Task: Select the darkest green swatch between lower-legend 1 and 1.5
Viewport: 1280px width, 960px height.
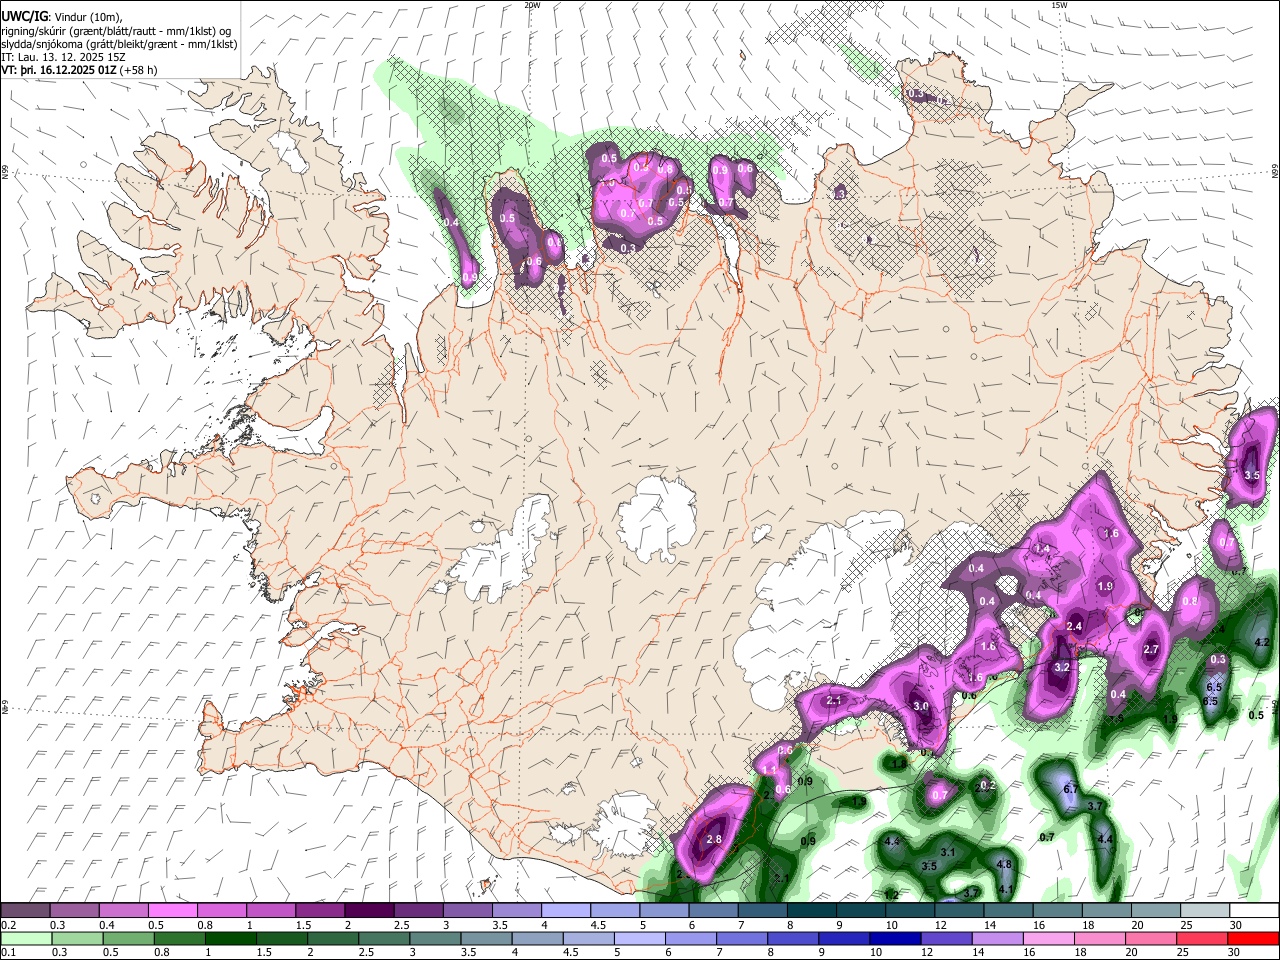Action: pos(231,938)
